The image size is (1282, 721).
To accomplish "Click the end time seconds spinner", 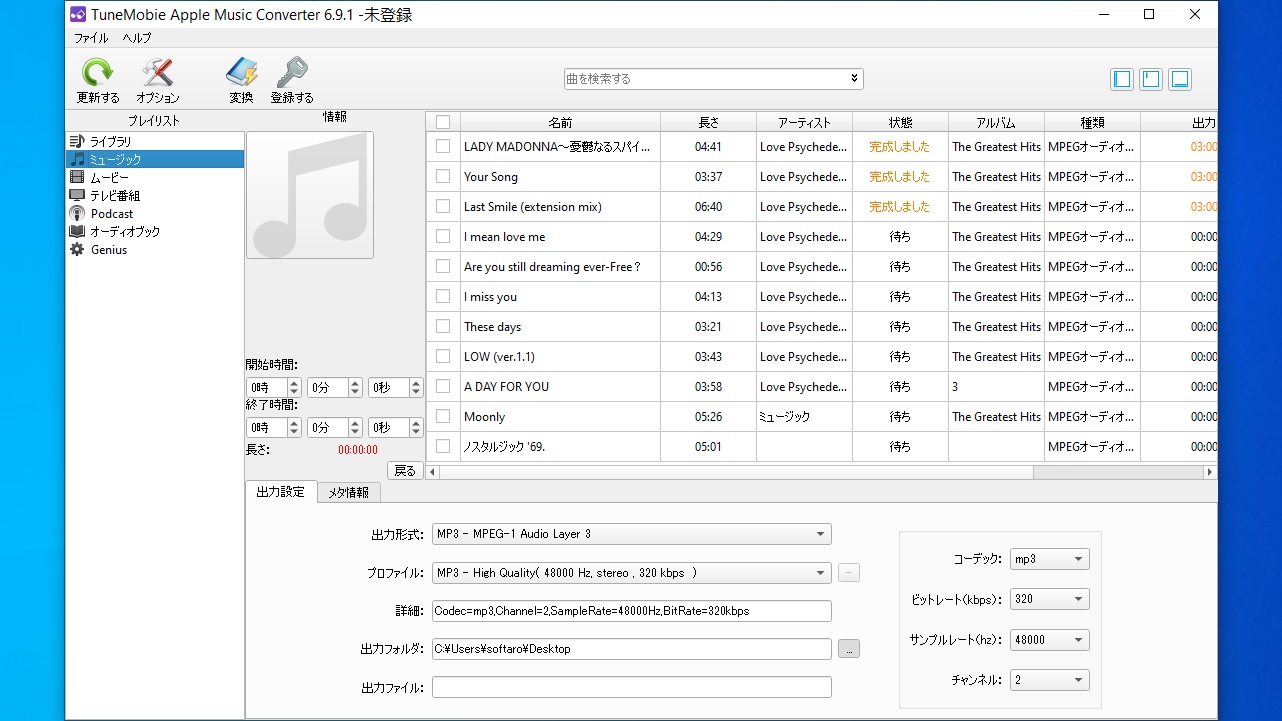I will pyautogui.click(x=396, y=427).
